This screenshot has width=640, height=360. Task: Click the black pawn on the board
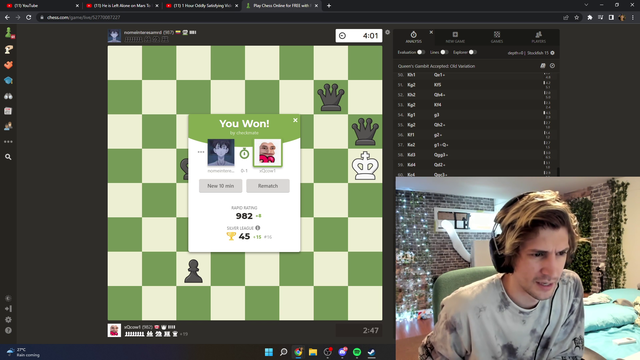pos(193,271)
